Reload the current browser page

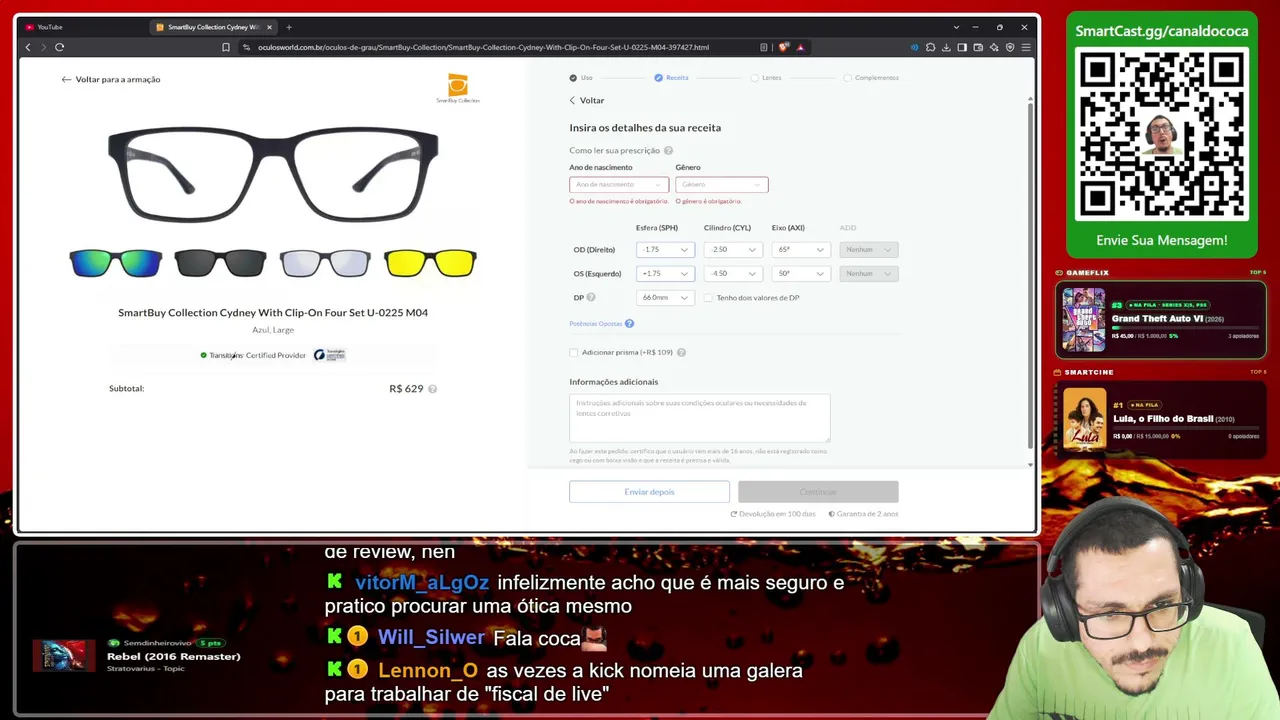(x=60, y=47)
